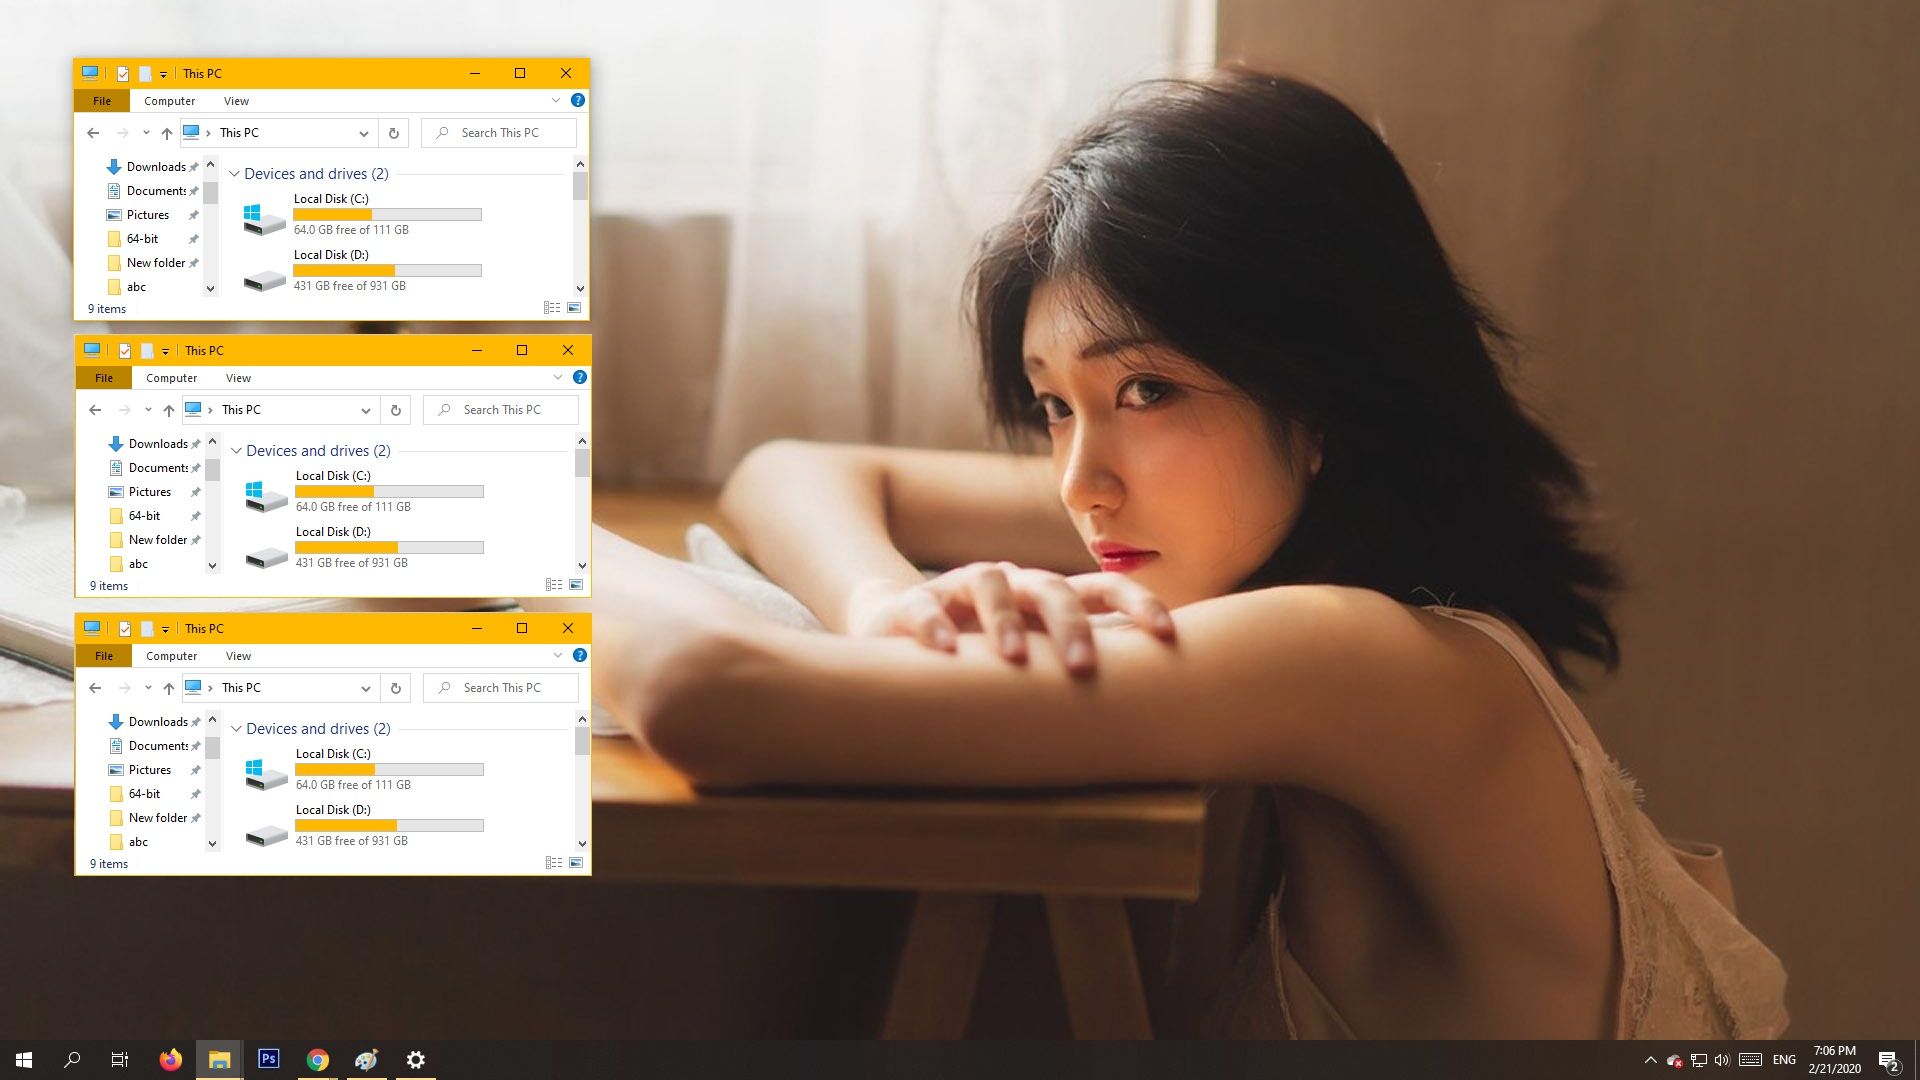Switch to details view in the status bar

pos(553,307)
